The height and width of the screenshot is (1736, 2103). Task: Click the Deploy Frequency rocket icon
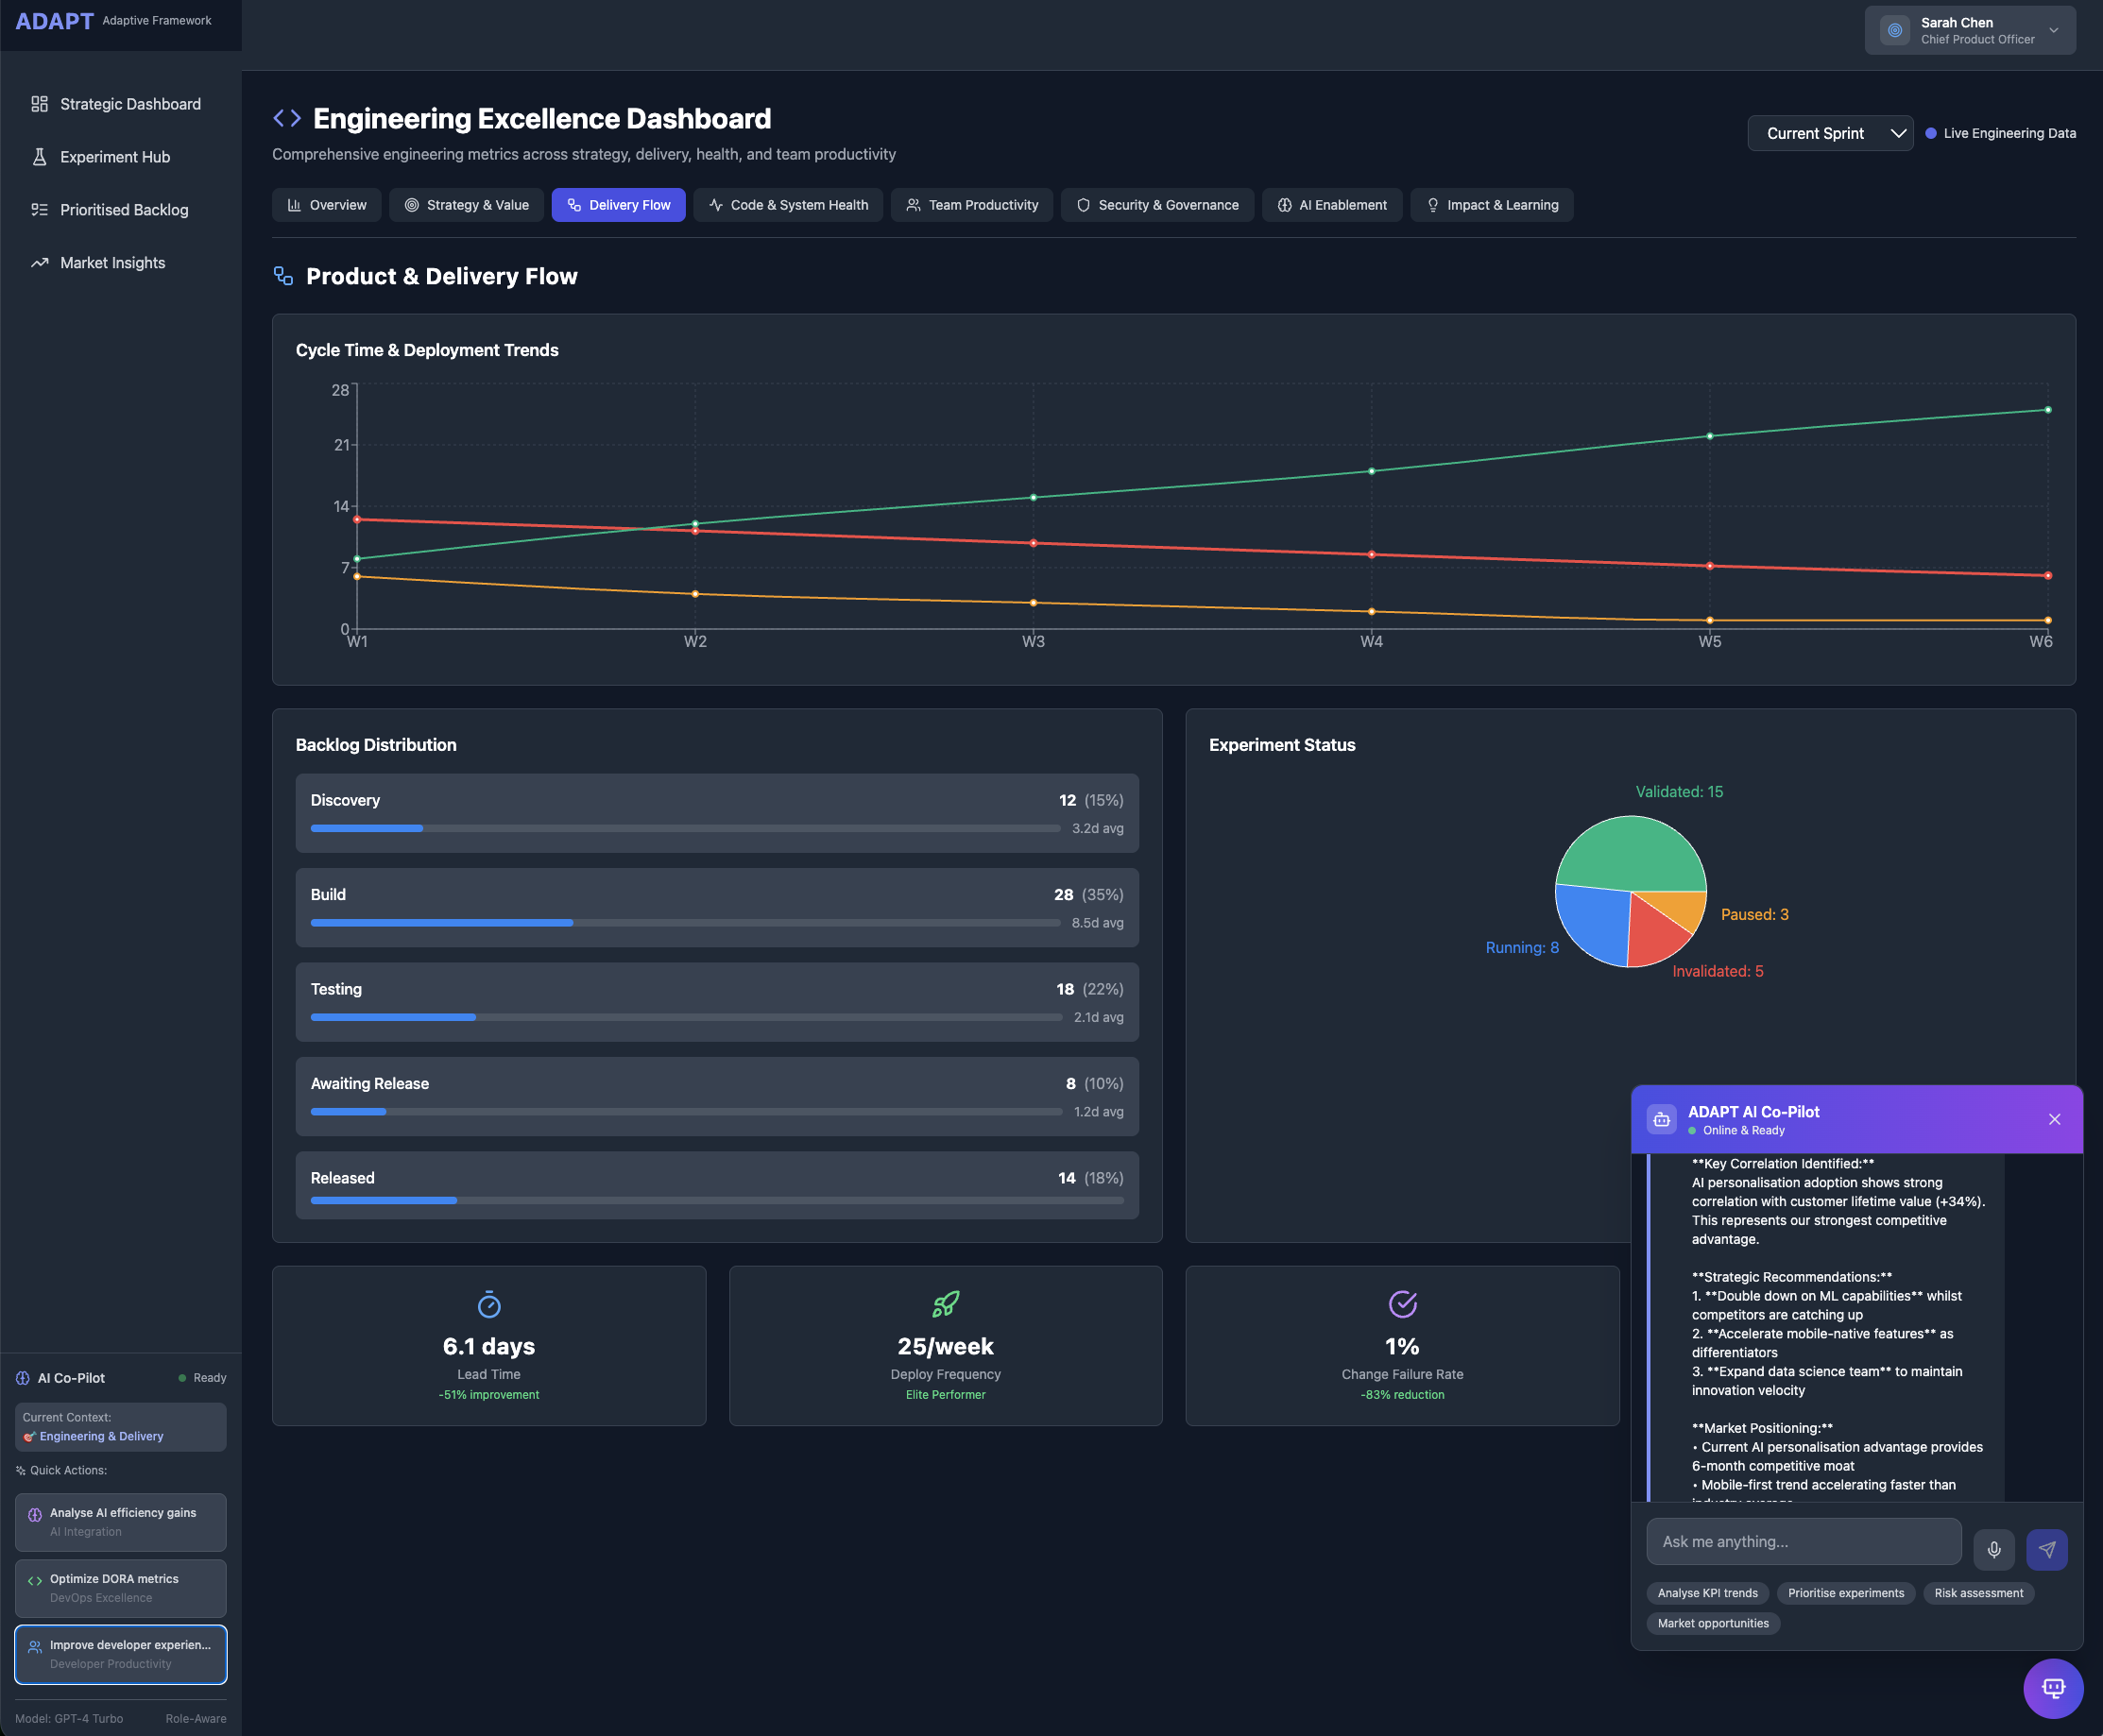(945, 1304)
